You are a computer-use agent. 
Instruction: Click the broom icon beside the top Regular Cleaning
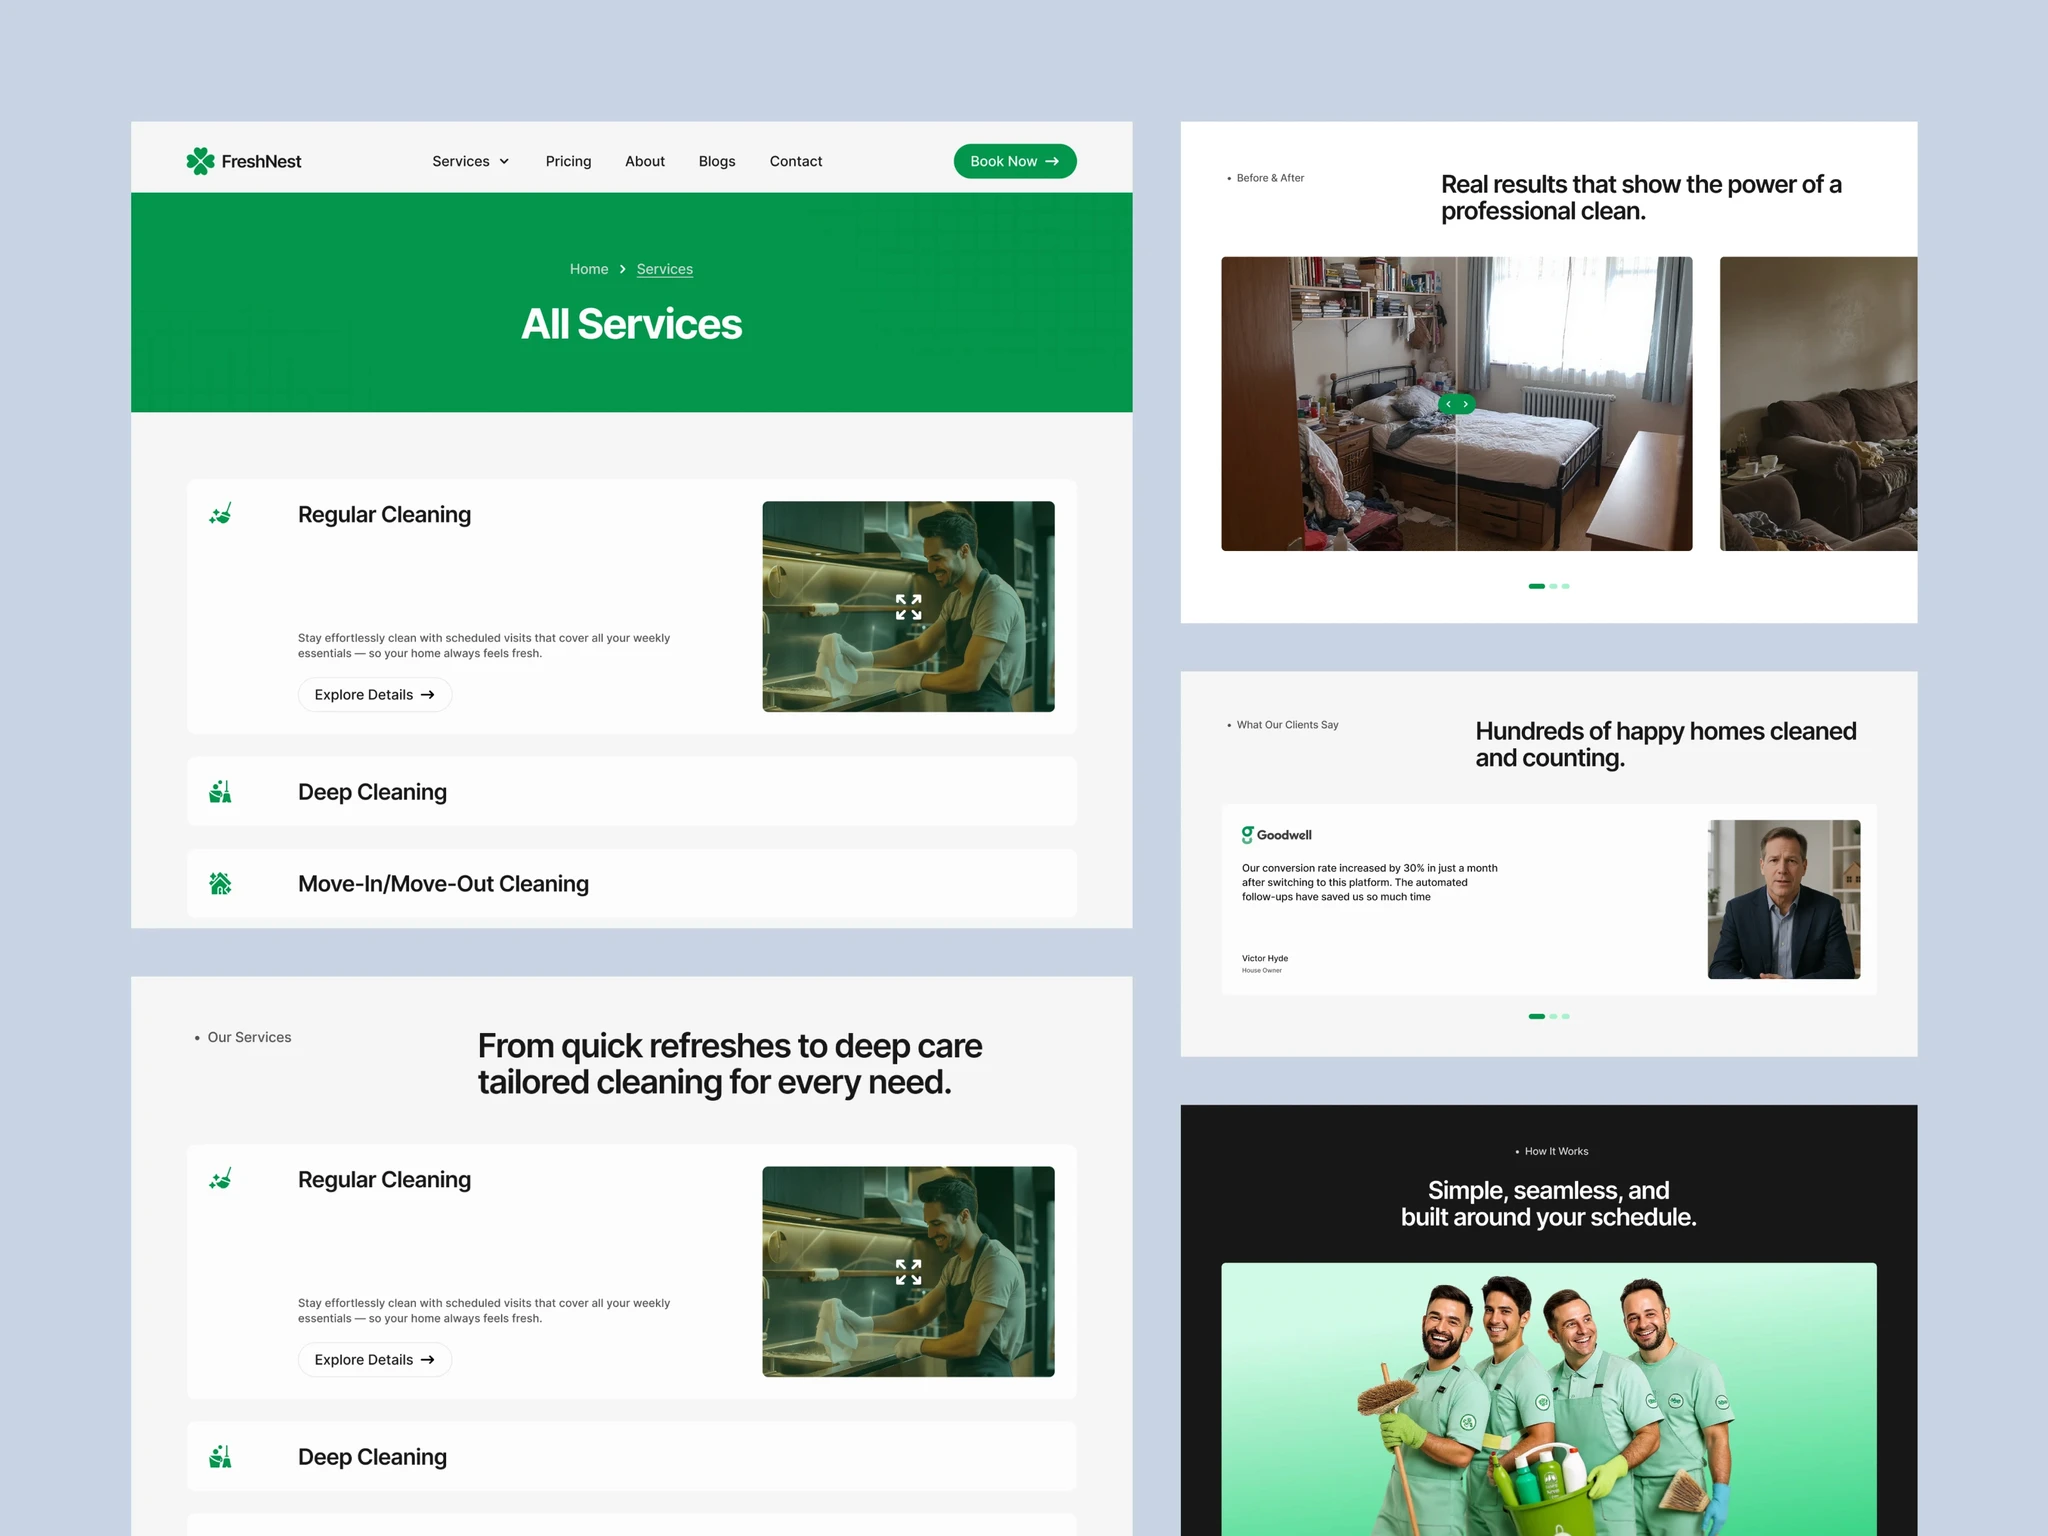(x=221, y=514)
